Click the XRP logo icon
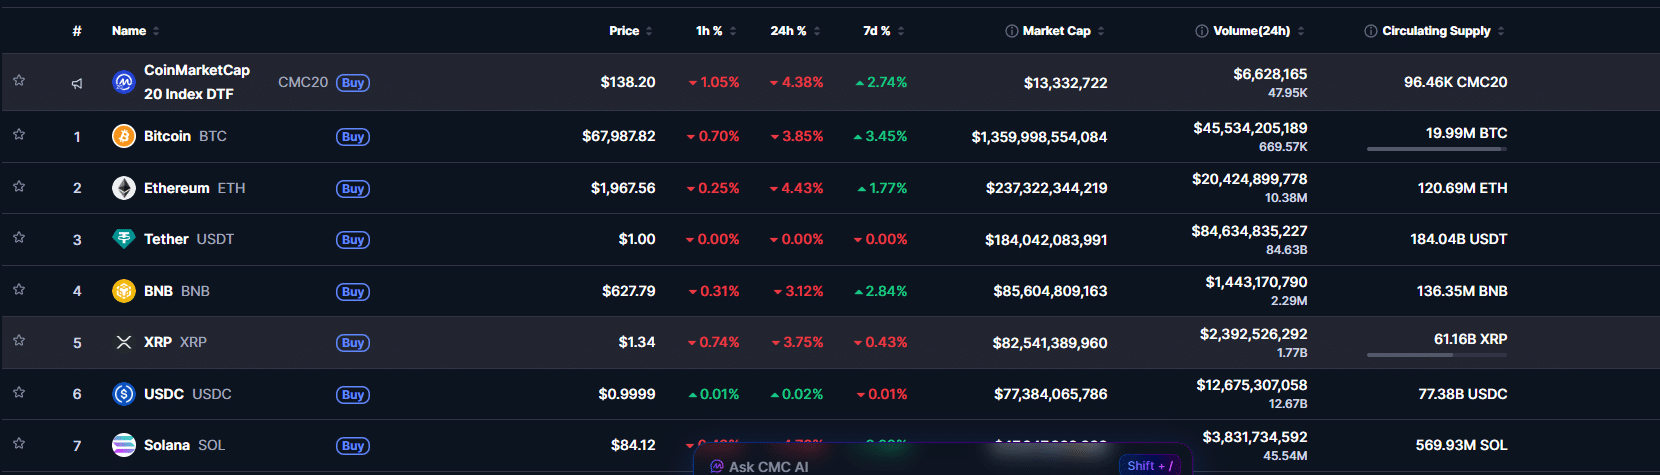Image resolution: width=1660 pixels, height=475 pixels. coord(124,342)
